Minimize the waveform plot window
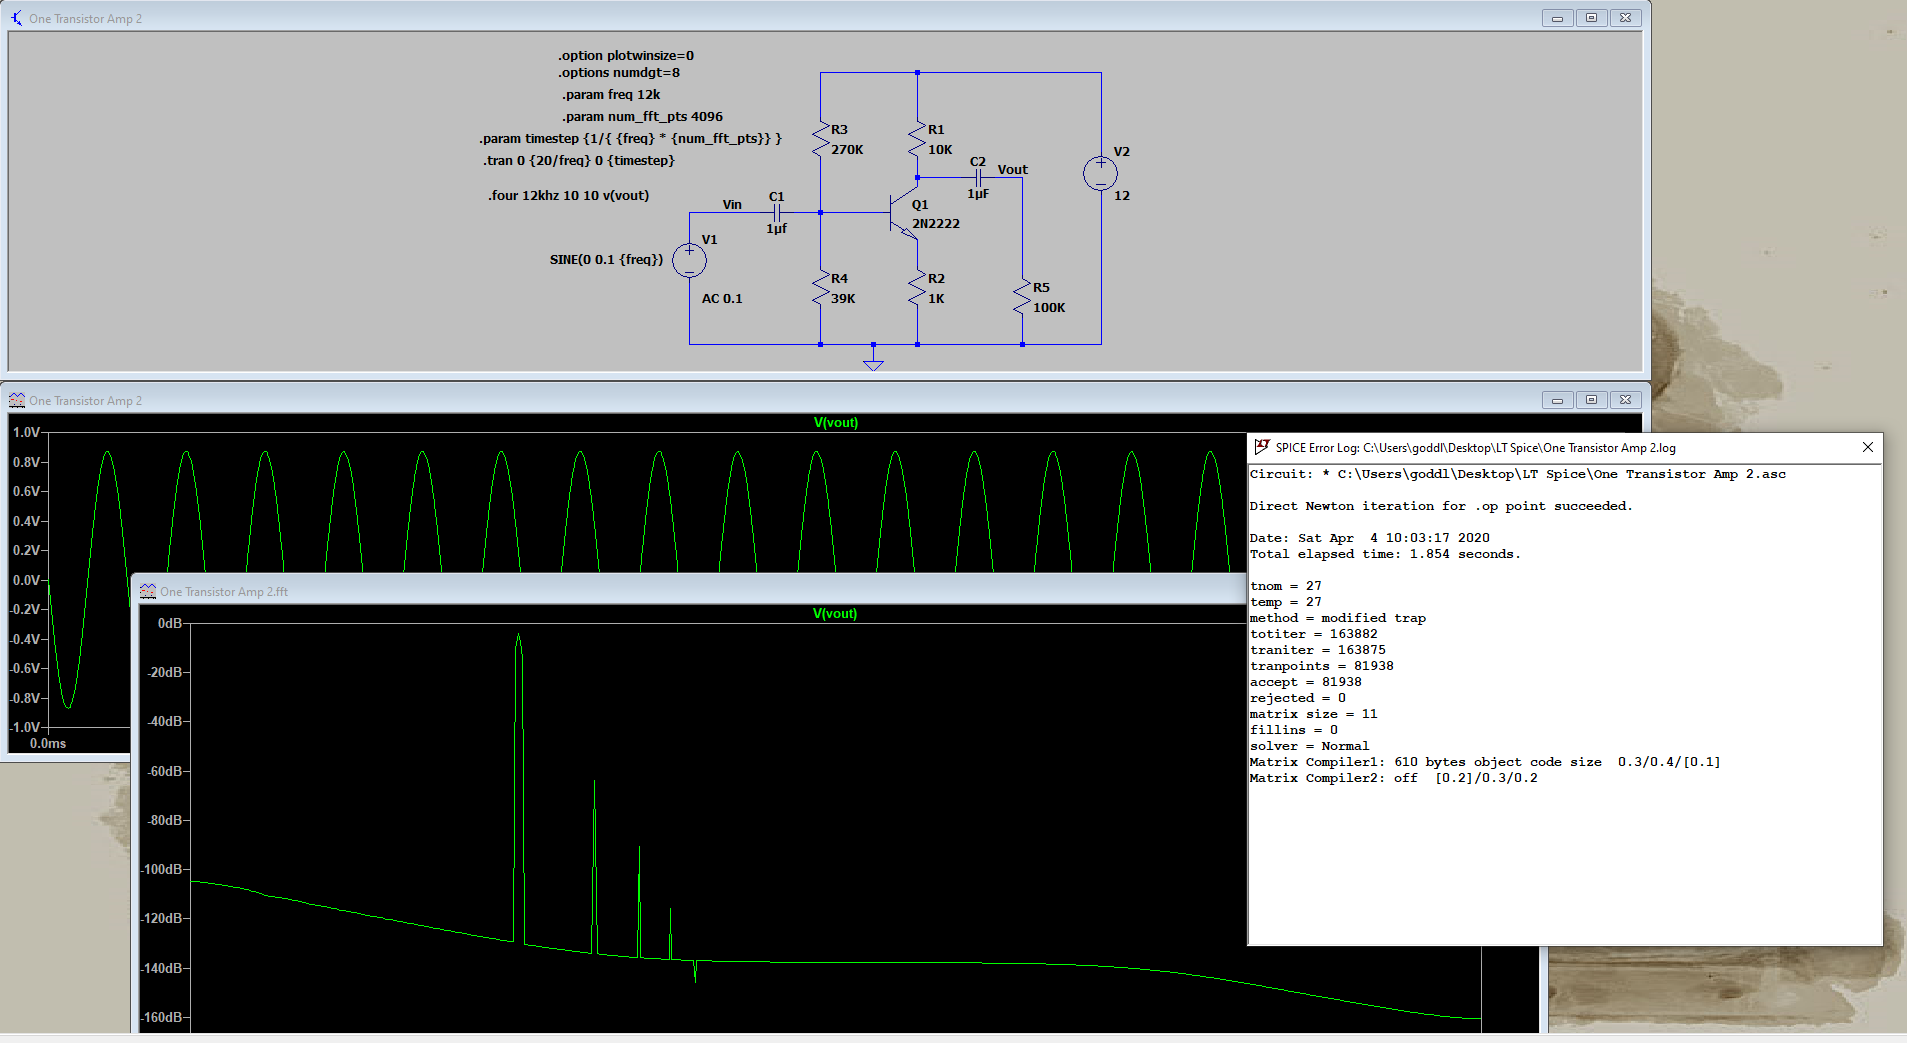Image resolution: width=1907 pixels, height=1043 pixels. point(1557,400)
